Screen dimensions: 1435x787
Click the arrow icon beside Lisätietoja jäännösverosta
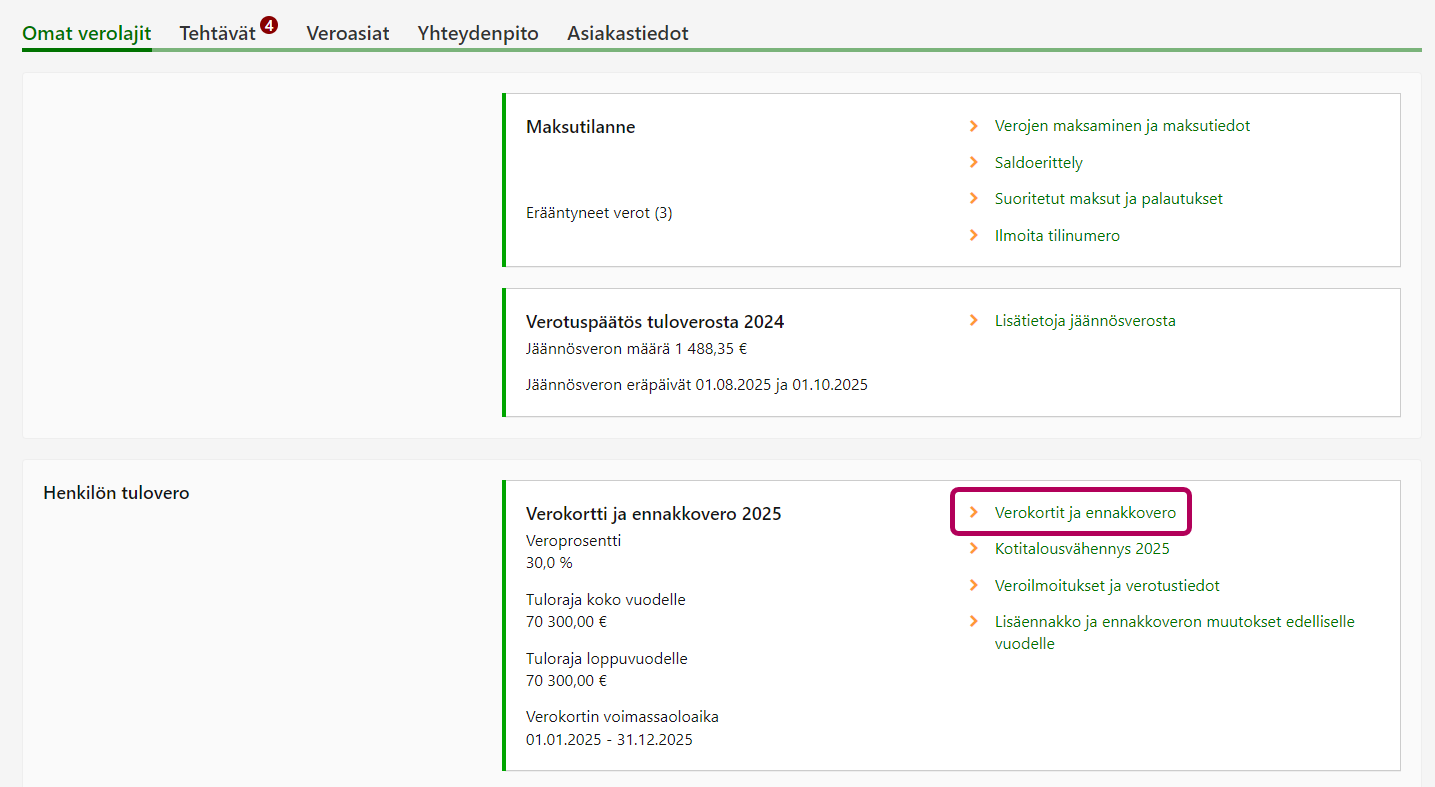coord(973,321)
